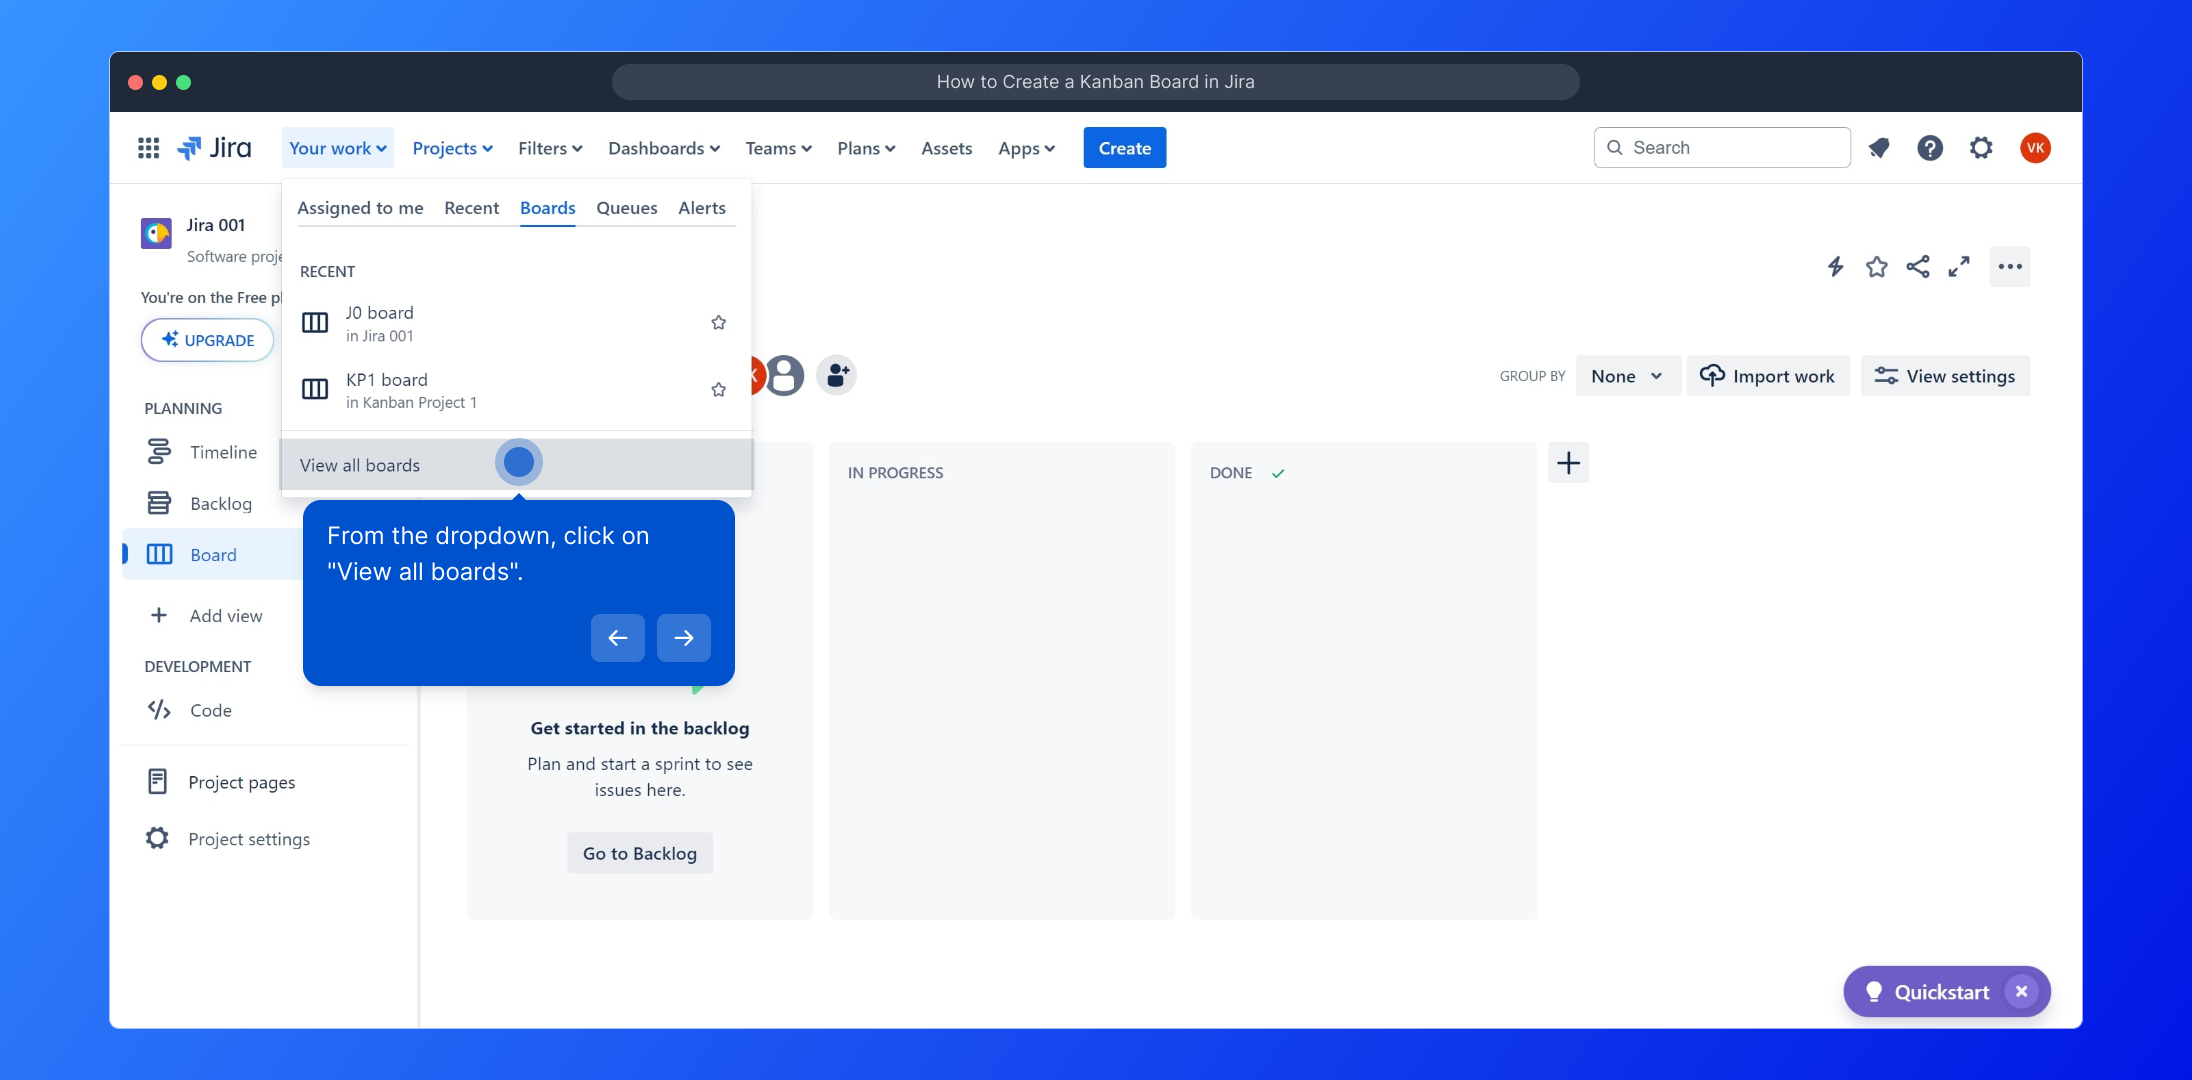Expand the Projects dropdown menu
This screenshot has width=2192, height=1080.
(x=452, y=148)
